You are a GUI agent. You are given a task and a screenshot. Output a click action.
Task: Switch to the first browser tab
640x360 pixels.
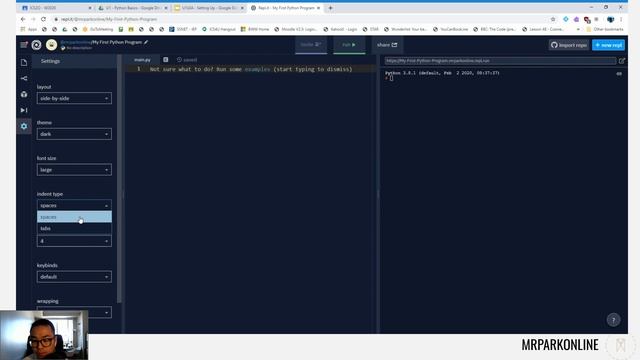click(56, 8)
